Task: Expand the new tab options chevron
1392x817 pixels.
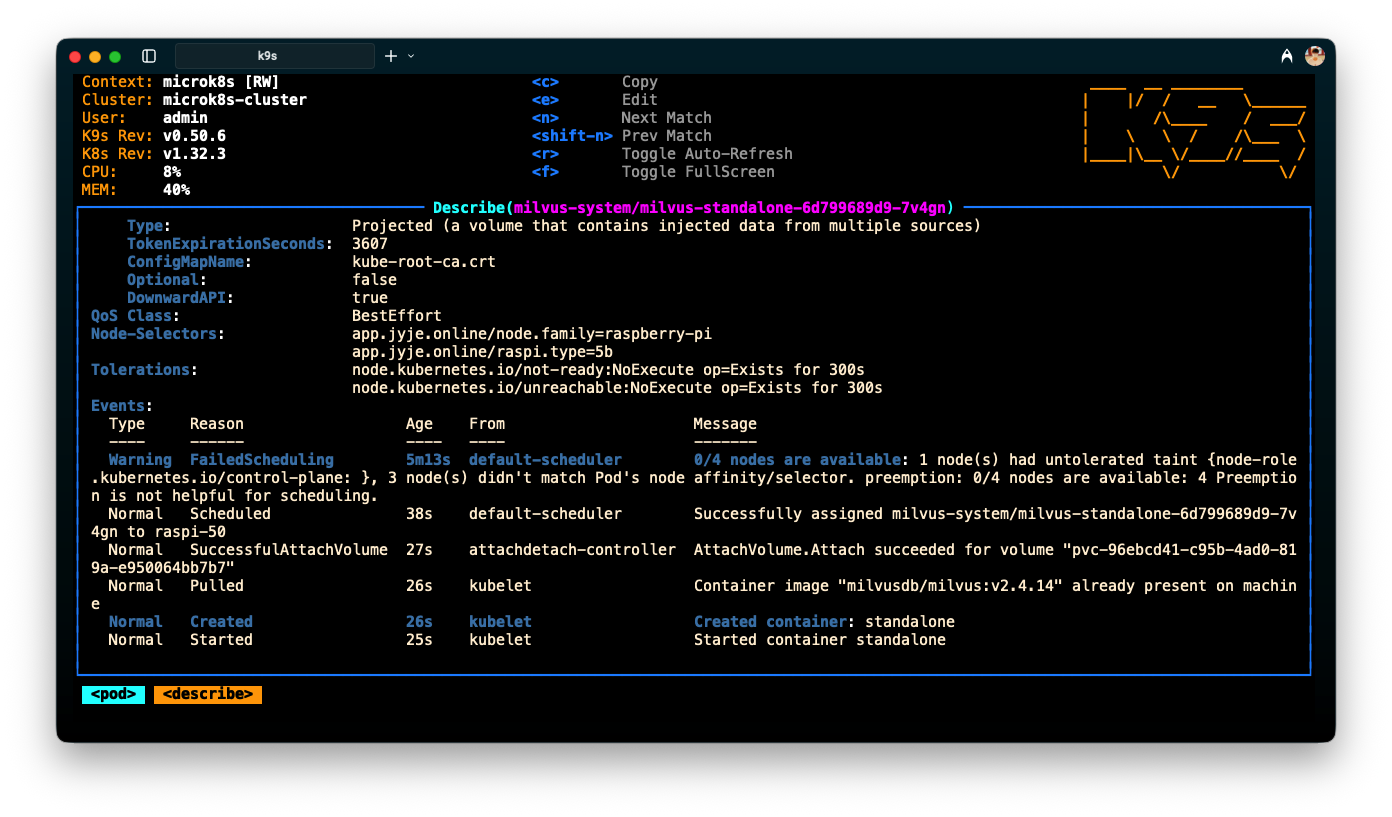Action: tap(411, 56)
